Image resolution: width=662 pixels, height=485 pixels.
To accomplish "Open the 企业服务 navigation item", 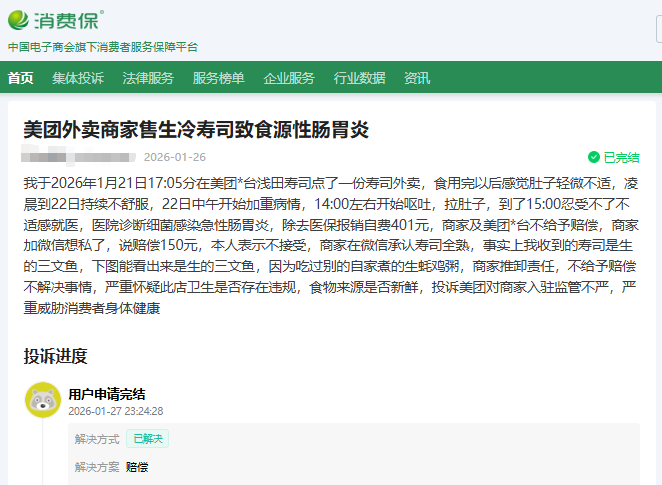I will (x=289, y=78).
